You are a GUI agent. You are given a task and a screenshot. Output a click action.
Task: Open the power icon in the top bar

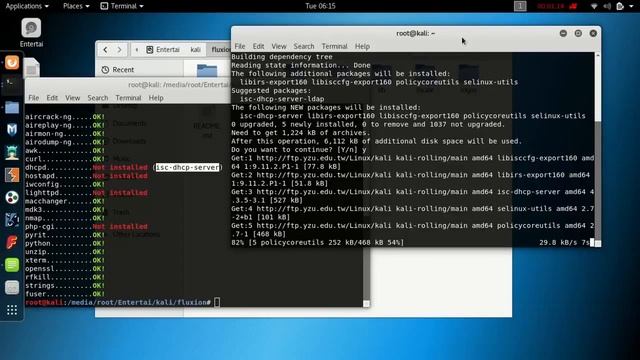click(x=620, y=6)
